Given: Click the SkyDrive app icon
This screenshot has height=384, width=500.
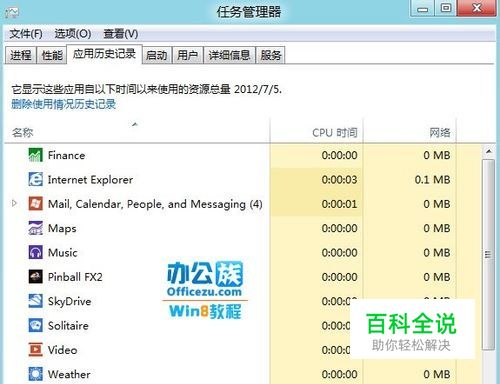Looking at the screenshot, I should coord(35,301).
